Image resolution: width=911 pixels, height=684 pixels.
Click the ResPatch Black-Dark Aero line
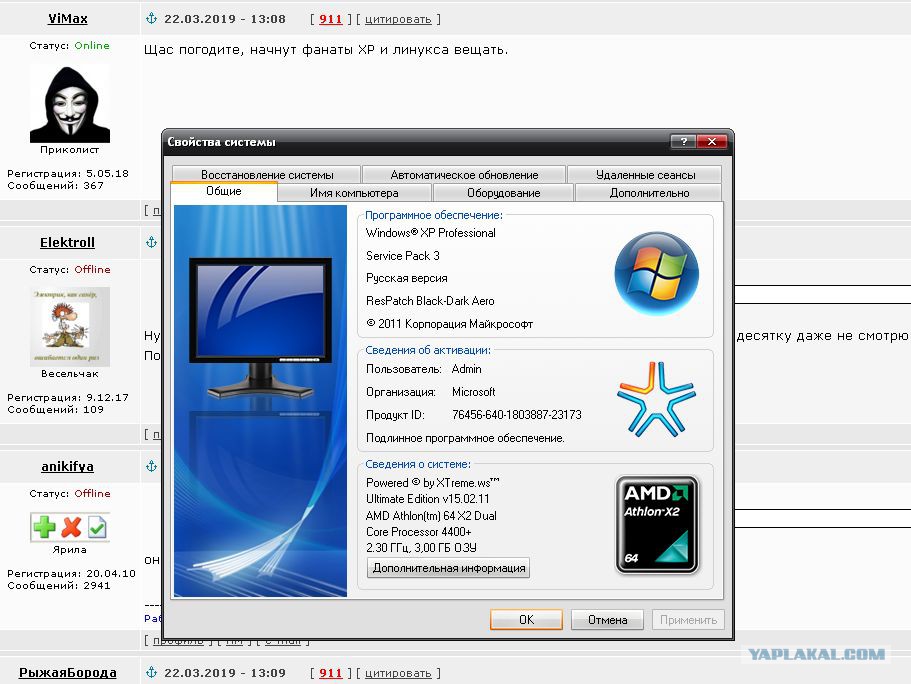click(430, 300)
